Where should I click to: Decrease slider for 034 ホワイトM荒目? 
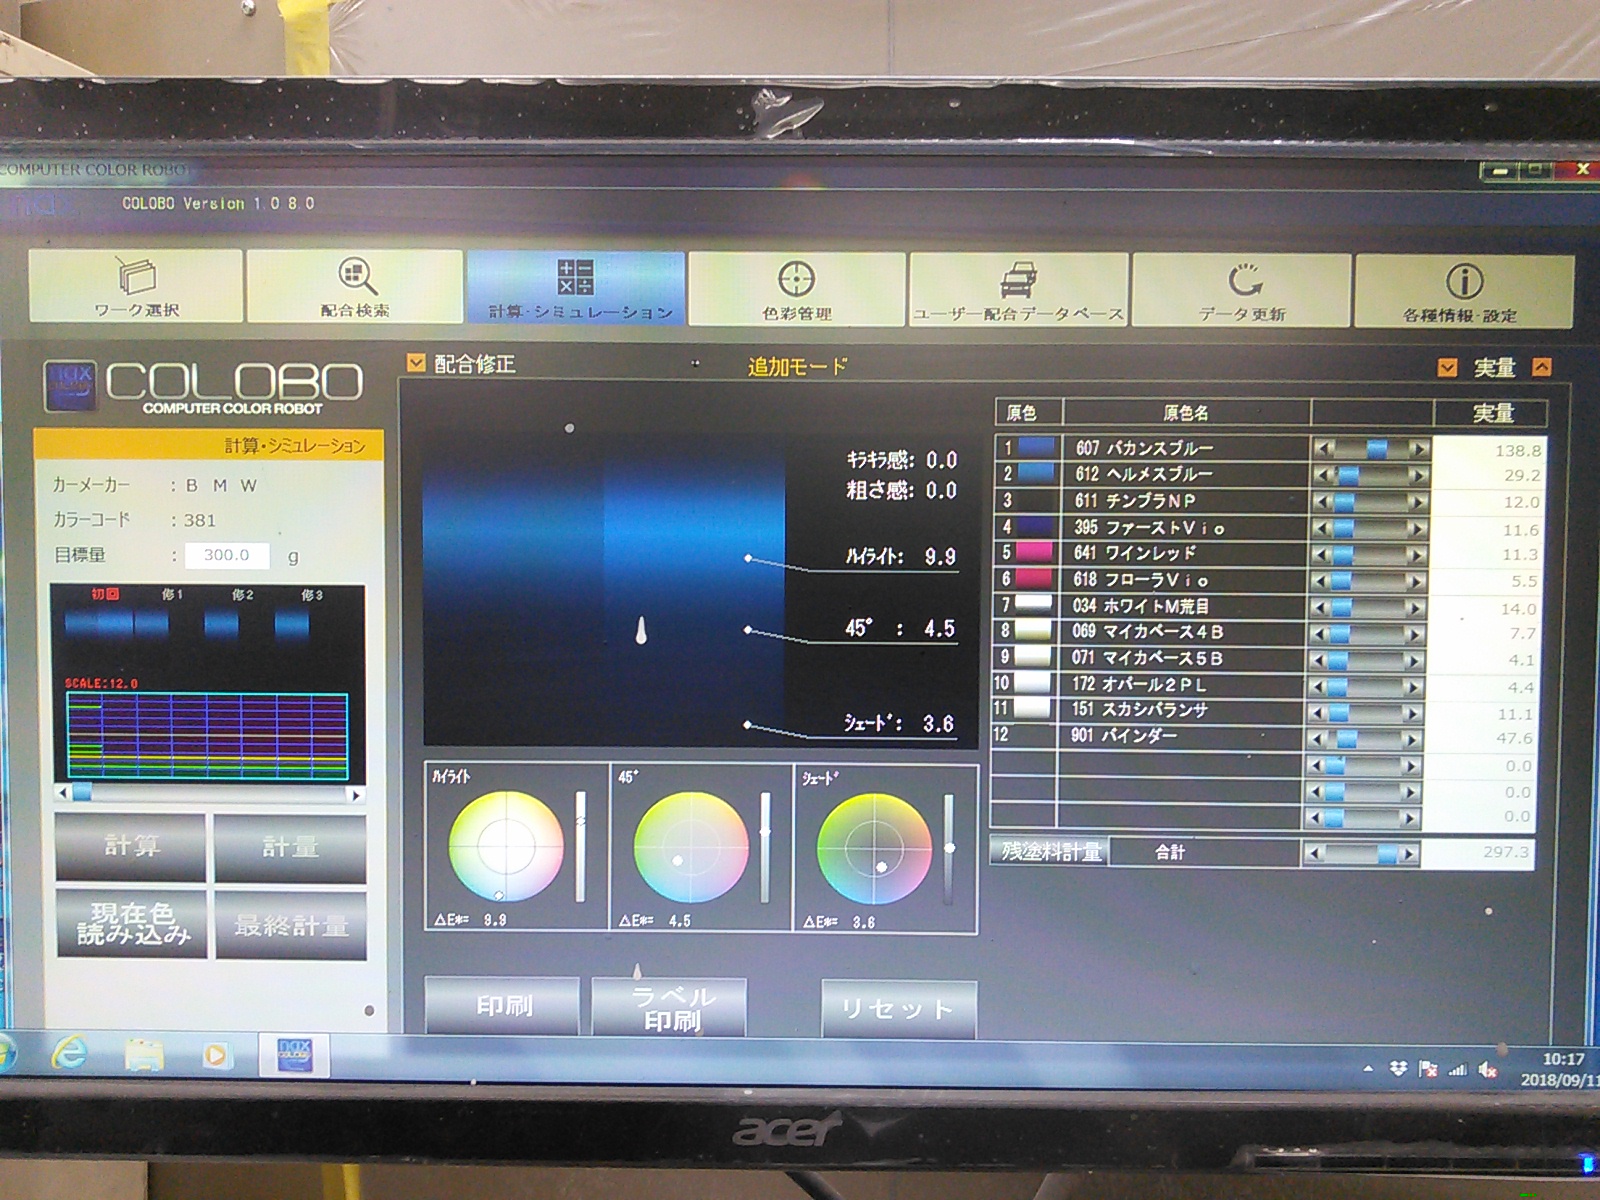[x=1321, y=607]
